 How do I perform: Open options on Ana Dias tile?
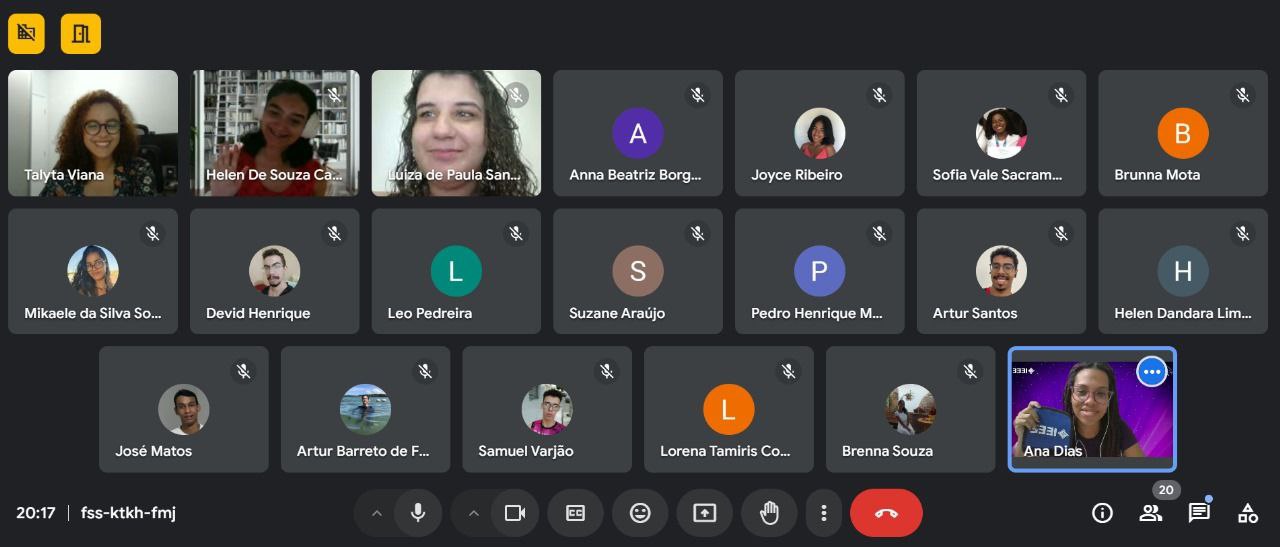point(1152,372)
